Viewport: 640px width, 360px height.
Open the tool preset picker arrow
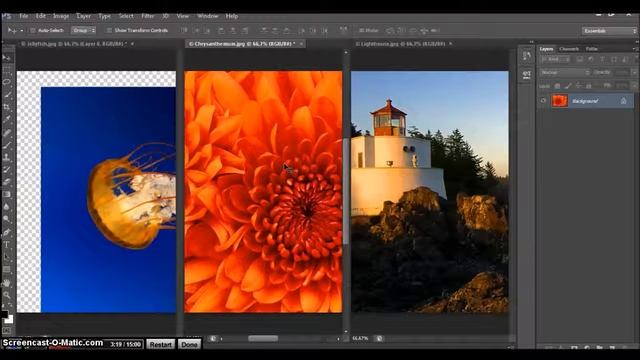pos(22,31)
